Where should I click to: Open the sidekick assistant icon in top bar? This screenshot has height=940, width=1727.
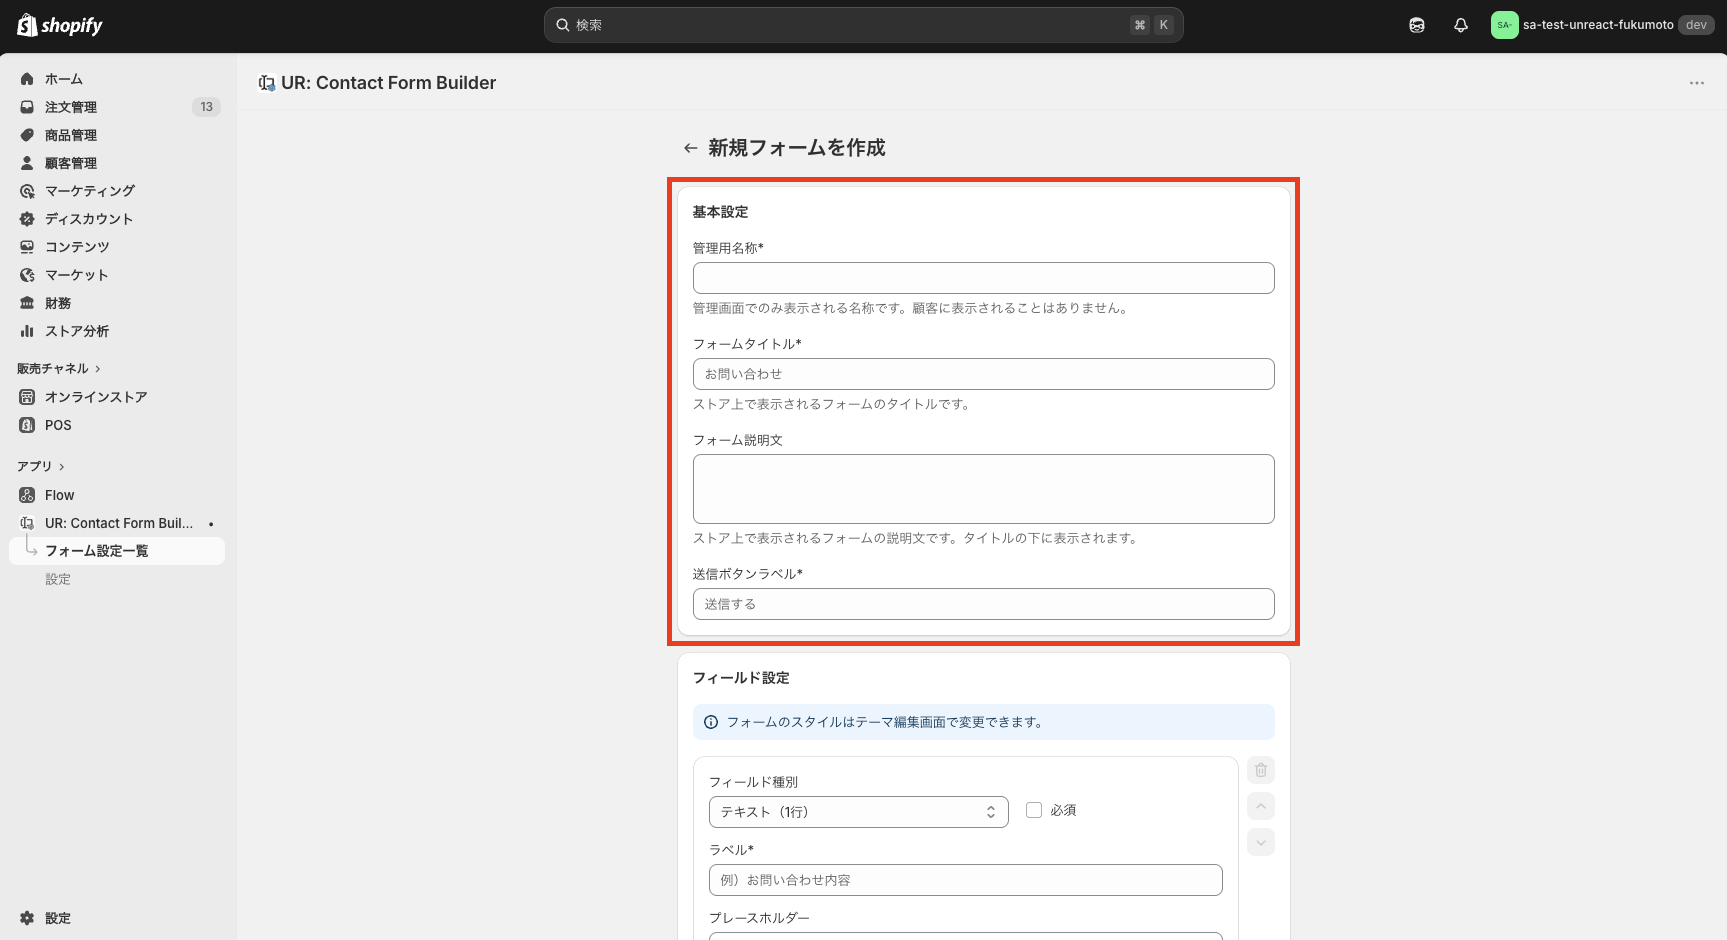pyautogui.click(x=1417, y=25)
